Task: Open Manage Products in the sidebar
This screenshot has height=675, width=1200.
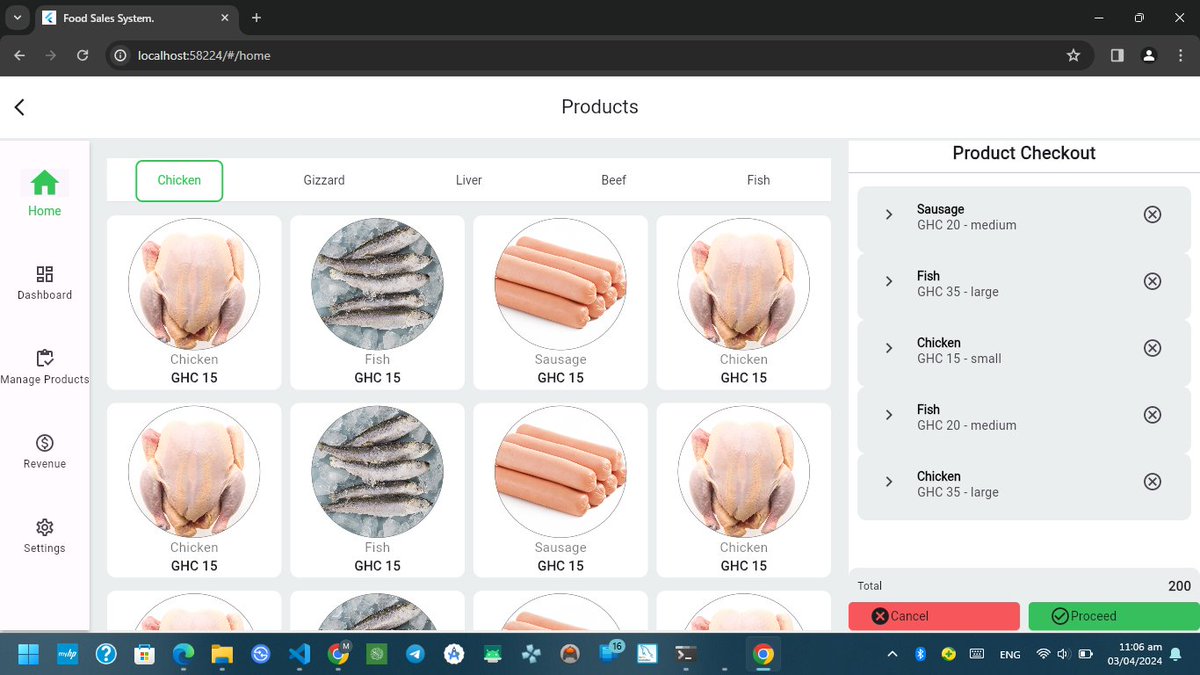Action: 45,367
